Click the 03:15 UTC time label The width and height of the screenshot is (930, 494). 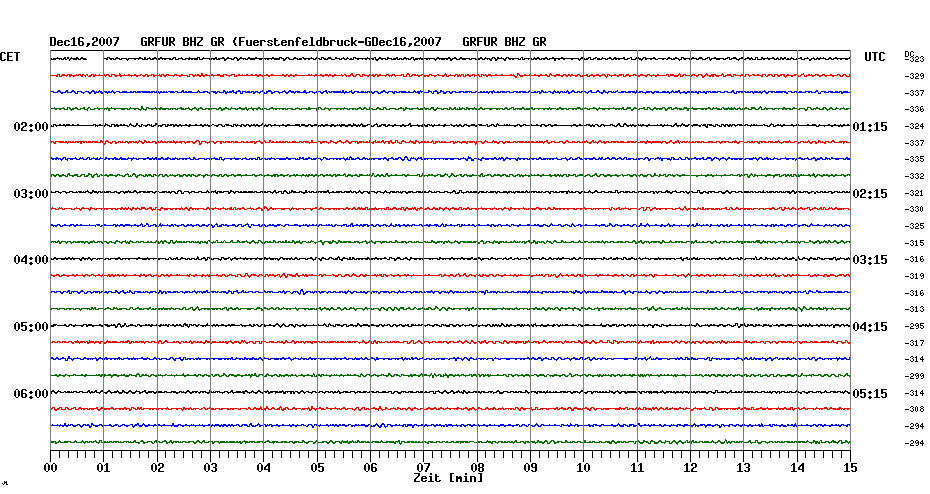[x=870, y=260]
